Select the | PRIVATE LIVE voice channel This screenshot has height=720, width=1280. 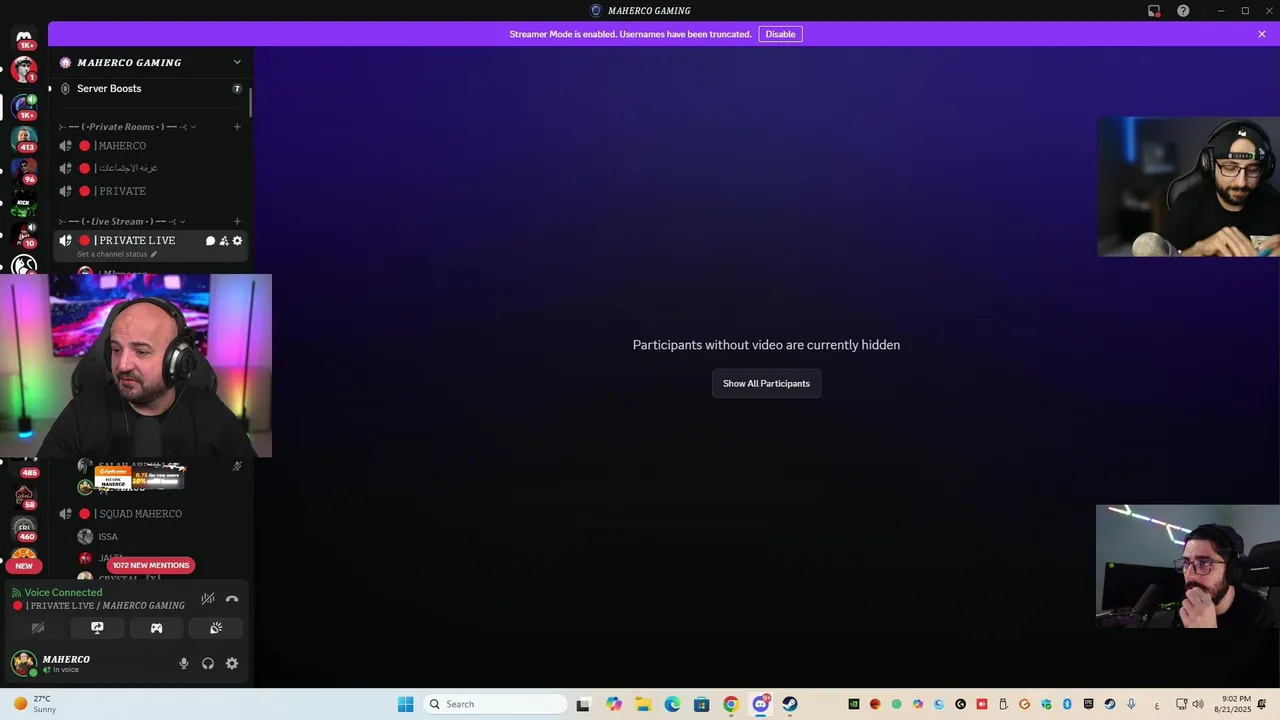coord(135,241)
